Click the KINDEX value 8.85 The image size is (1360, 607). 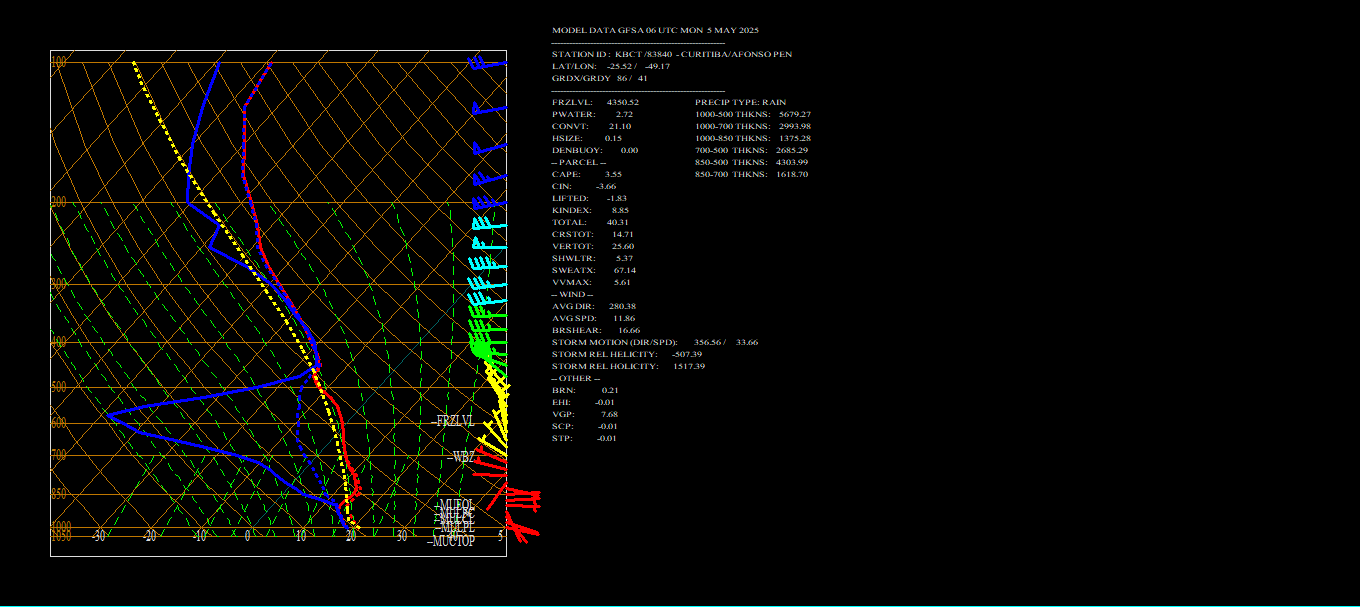[x=620, y=210]
